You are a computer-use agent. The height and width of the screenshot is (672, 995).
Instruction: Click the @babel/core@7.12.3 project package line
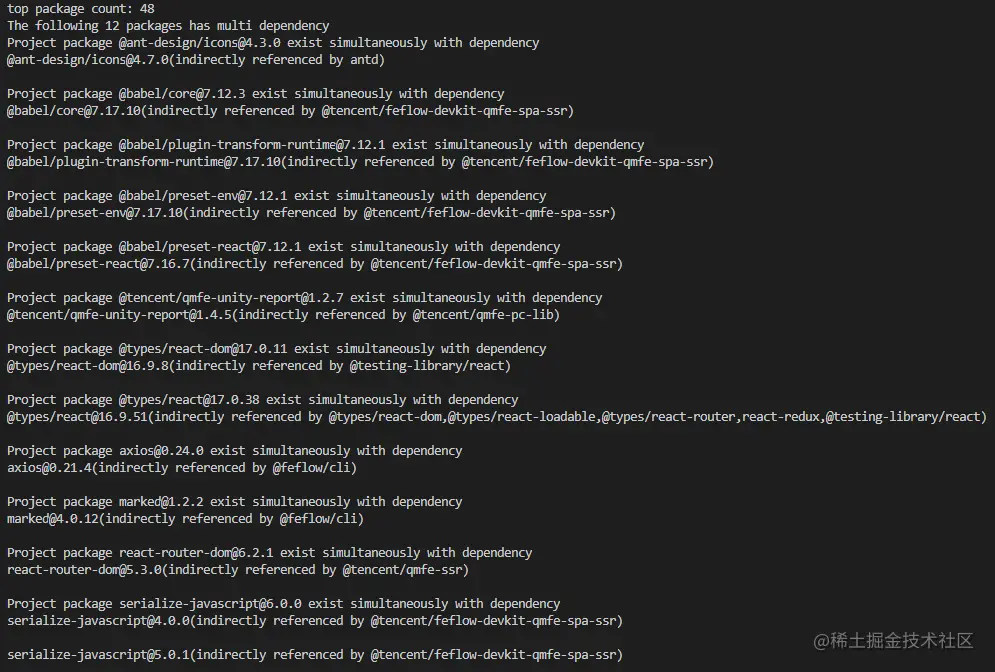pos(256,94)
